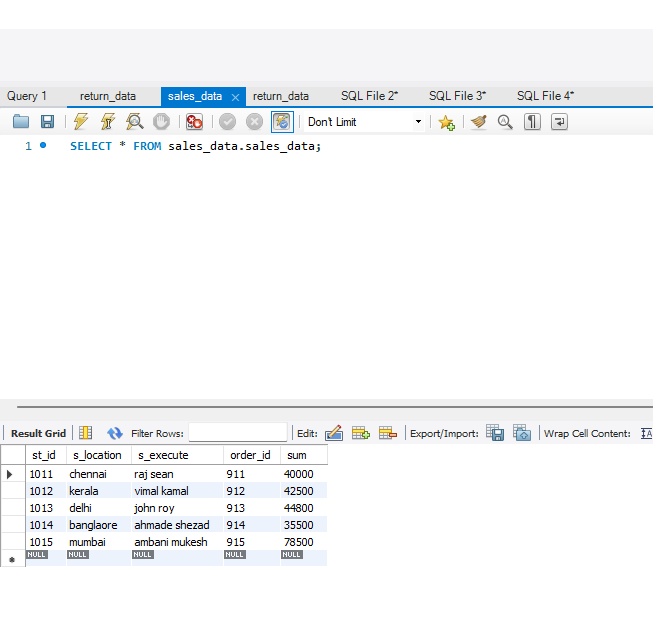Select cell raj sean
The height and width of the screenshot is (640, 653).
click(x=177, y=474)
